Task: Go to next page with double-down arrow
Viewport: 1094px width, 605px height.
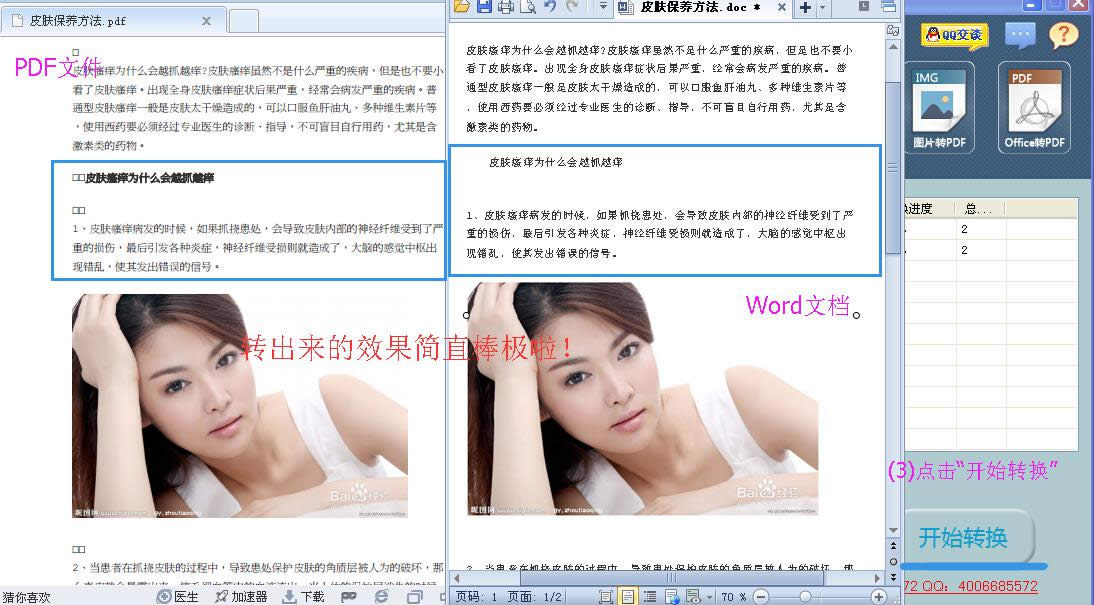Action: (x=893, y=577)
